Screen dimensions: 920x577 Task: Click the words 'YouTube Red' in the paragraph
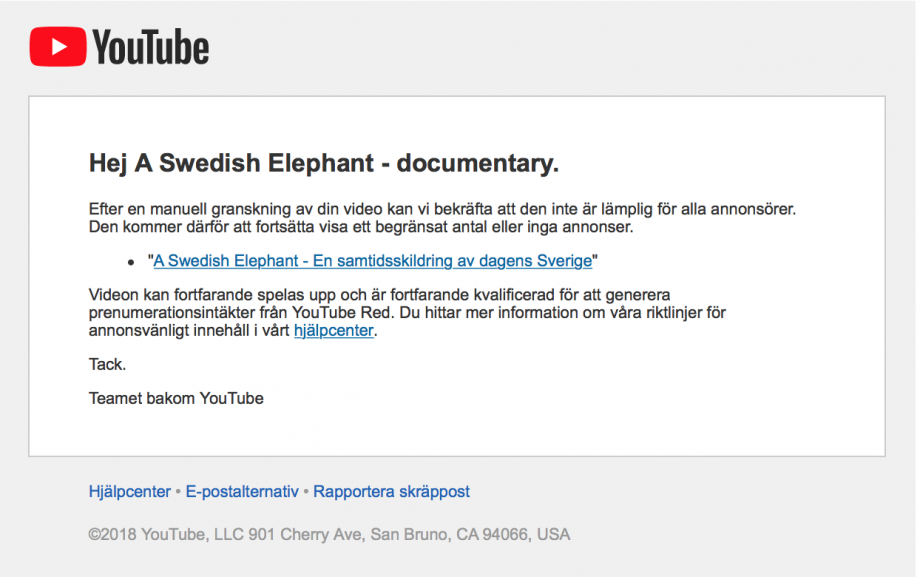(343, 312)
